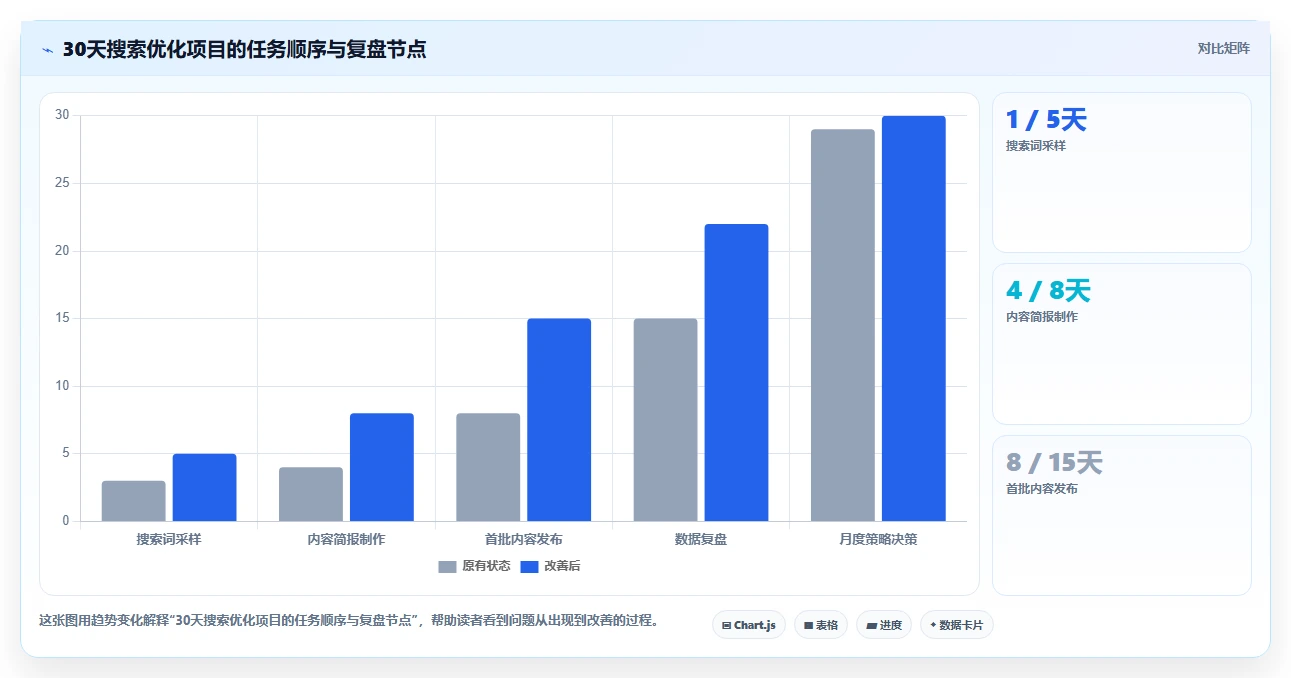The height and width of the screenshot is (678, 1291).
Task: Click the y-axis value 30
Action: 62,115
